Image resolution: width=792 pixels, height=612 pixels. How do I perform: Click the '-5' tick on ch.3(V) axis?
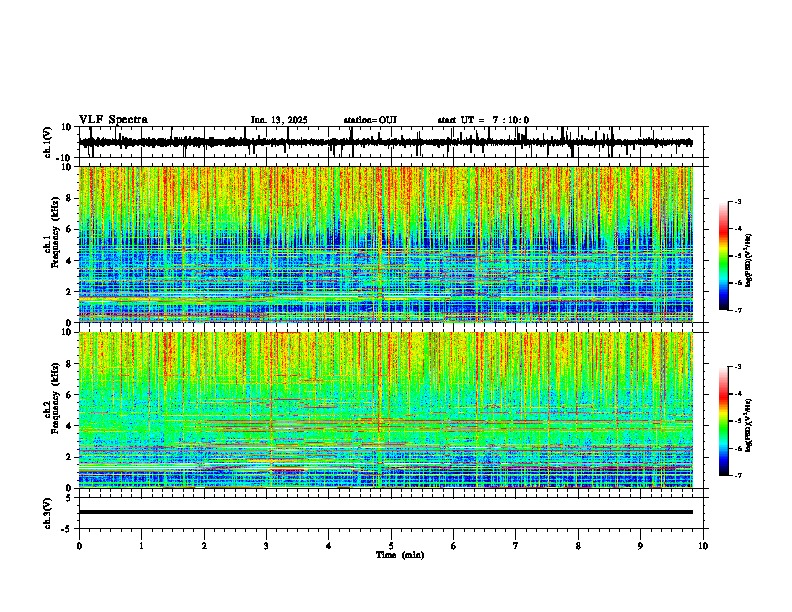pyautogui.click(x=67, y=529)
